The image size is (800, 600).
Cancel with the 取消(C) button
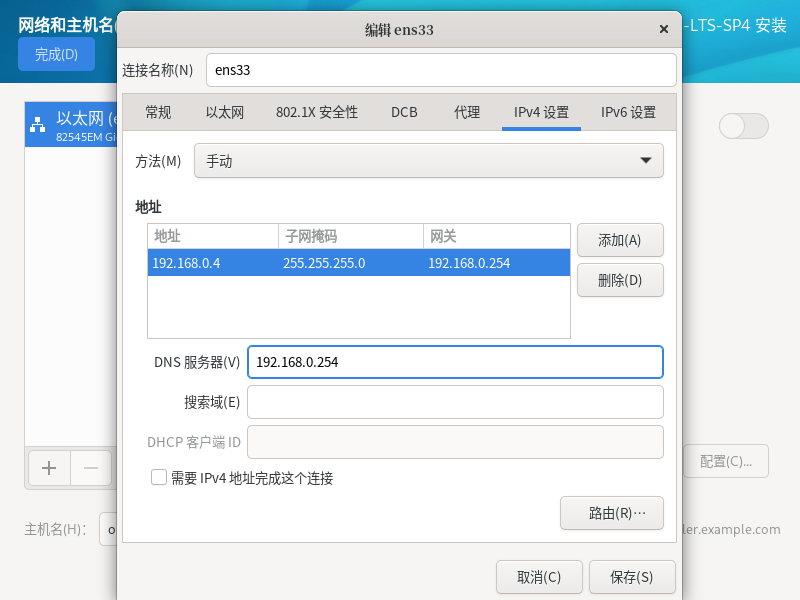[x=539, y=577]
